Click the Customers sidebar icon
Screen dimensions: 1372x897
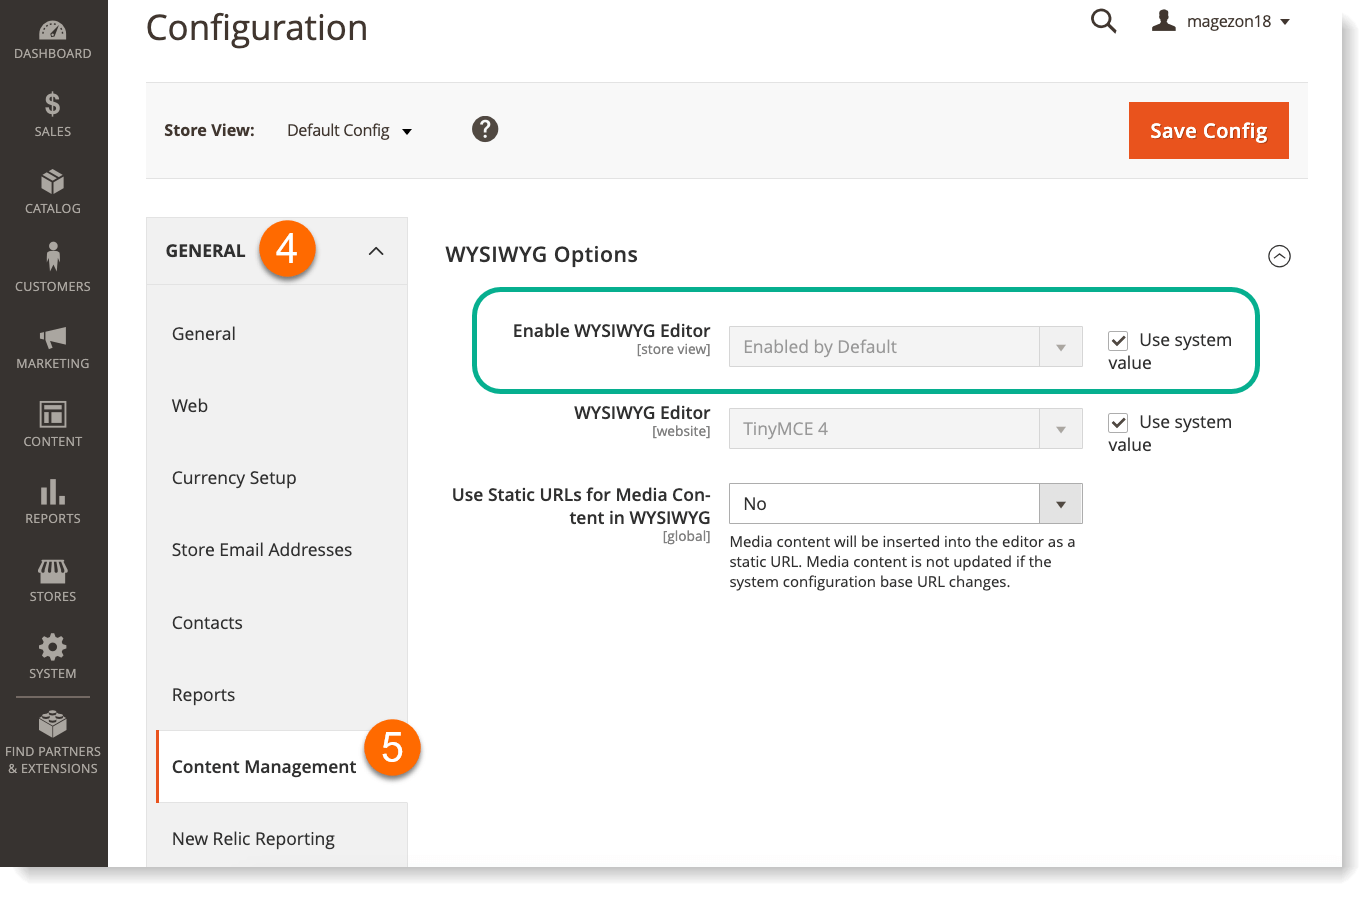coord(52,258)
